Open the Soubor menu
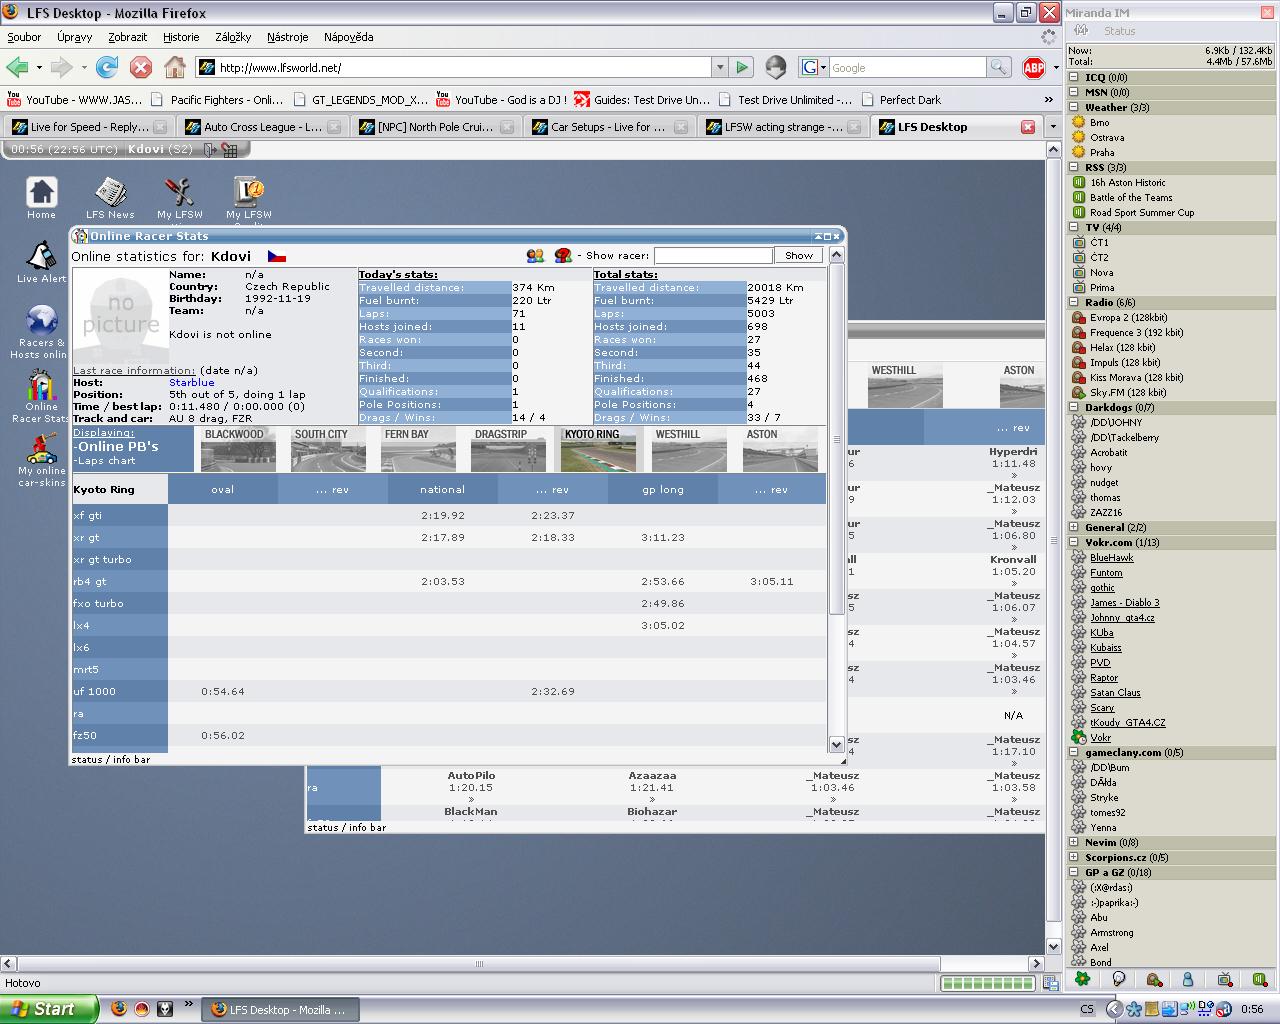 [24, 37]
